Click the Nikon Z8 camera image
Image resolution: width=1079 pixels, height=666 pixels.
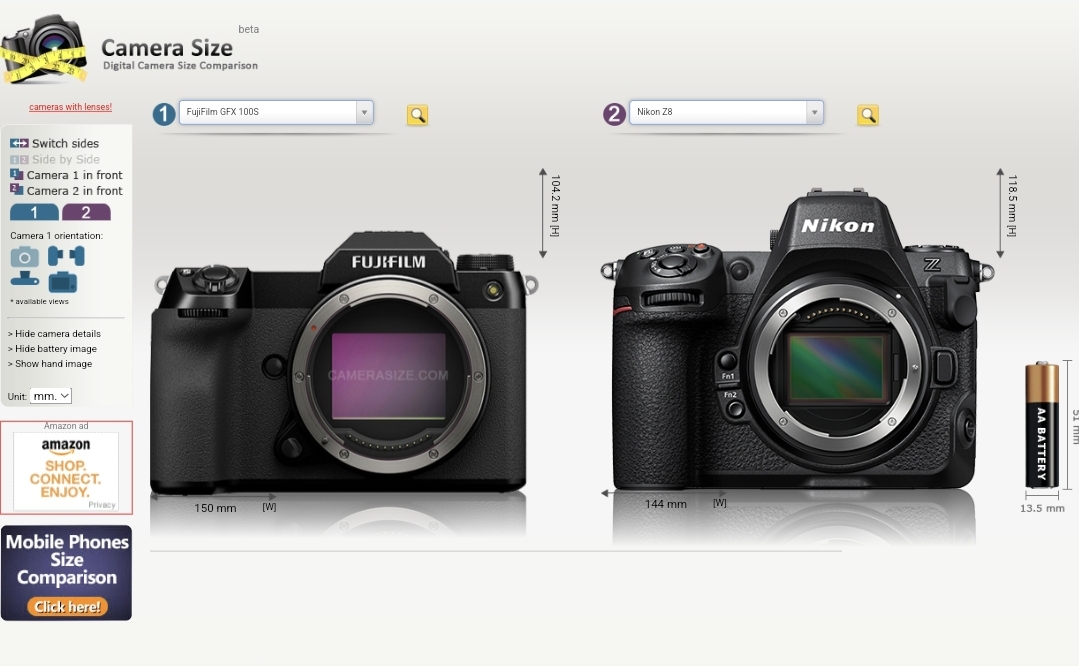pos(797,340)
